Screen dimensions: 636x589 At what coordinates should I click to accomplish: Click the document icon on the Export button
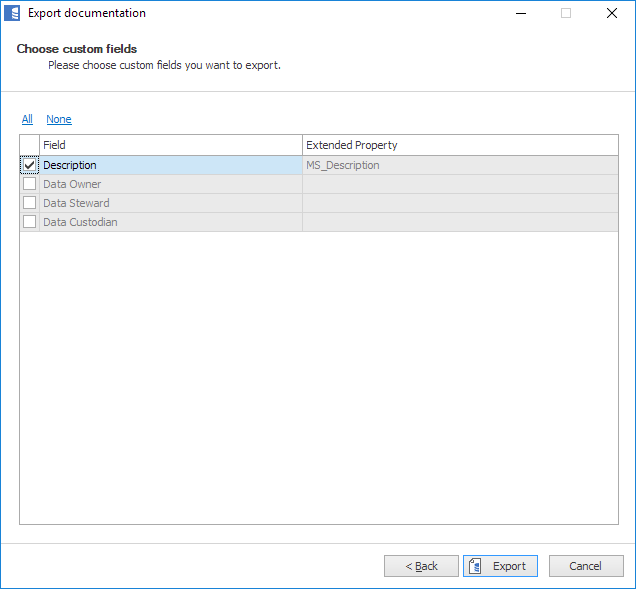pyautogui.click(x=477, y=566)
